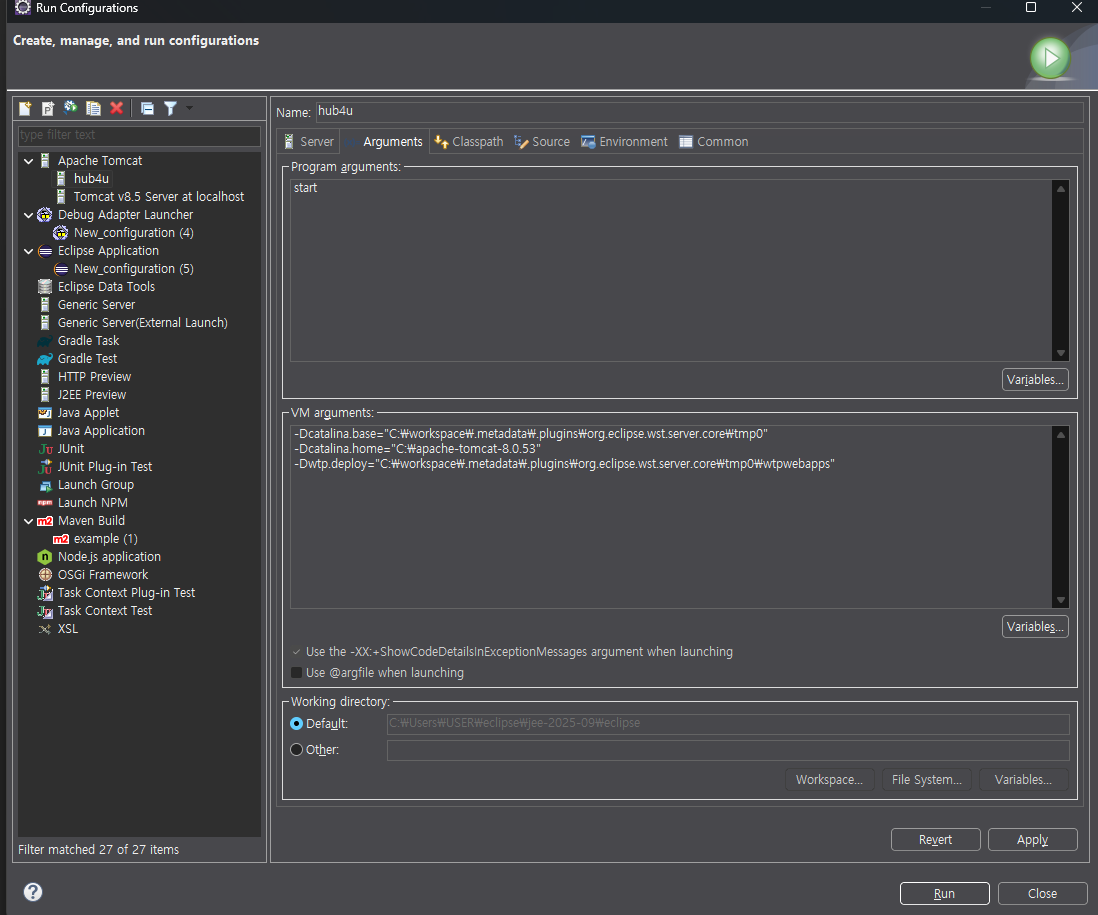Screen dimensions: 1098x915
Task: Collapse the Debug Adapter Launcher node
Action: tap(29, 215)
